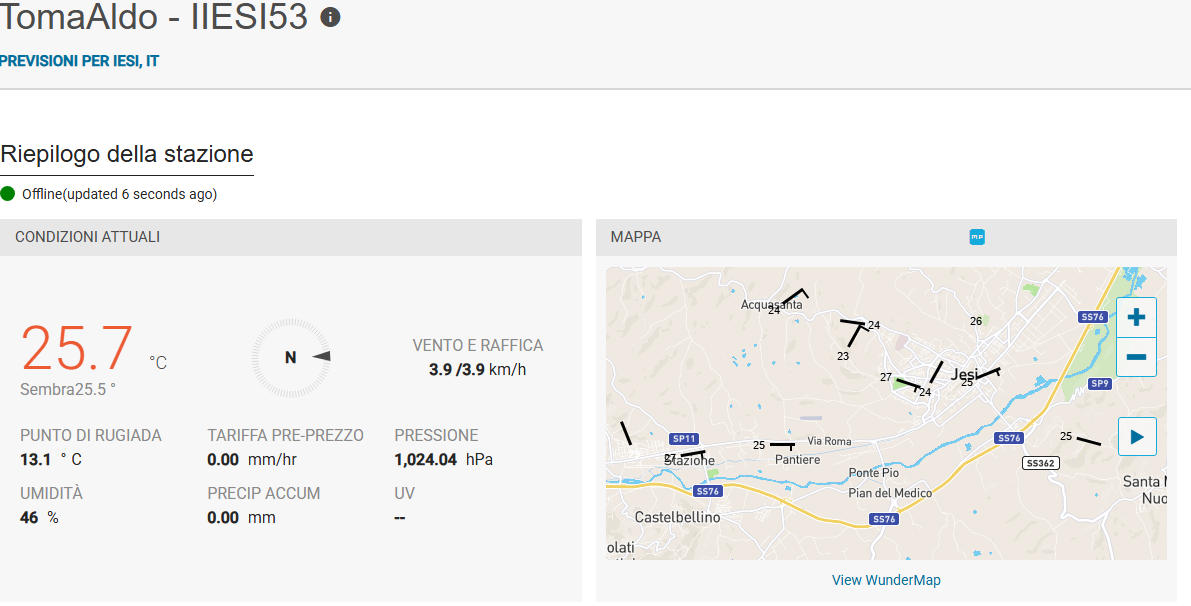Select the station marker showing 26
Image resolution: width=1191 pixels, height=606 pixels.
976,321
